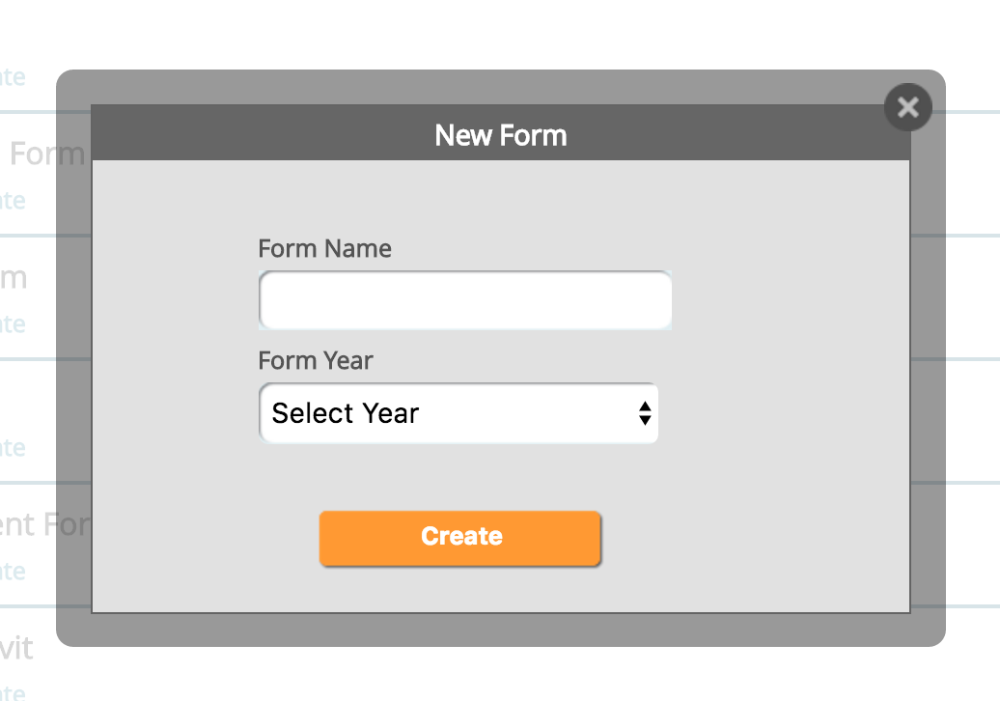This screenshot has width=1000, height=701.
Task: Click the faded 'Form' heading behind dialog
Action: (x=47, y=154)
